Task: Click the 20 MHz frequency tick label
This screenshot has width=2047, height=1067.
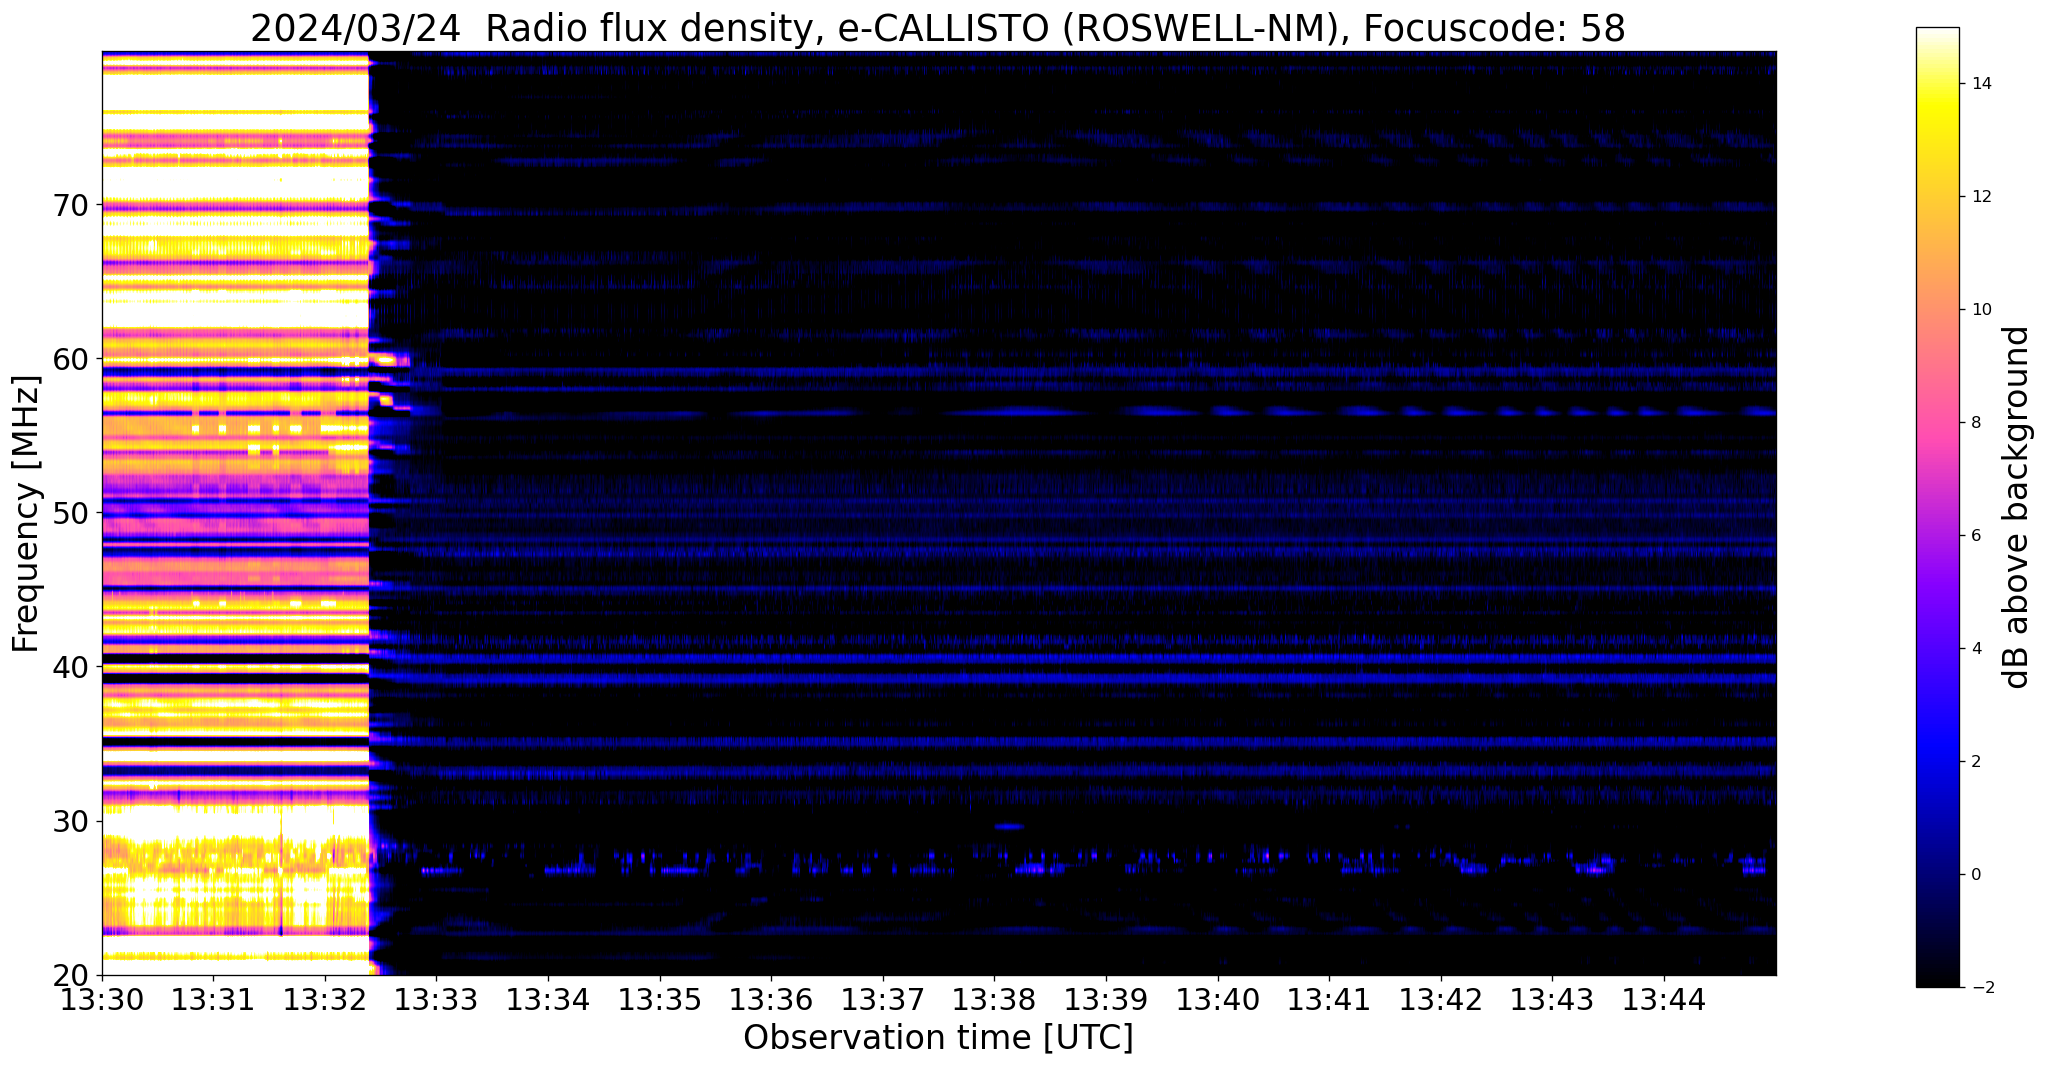Action: [70, 975]
